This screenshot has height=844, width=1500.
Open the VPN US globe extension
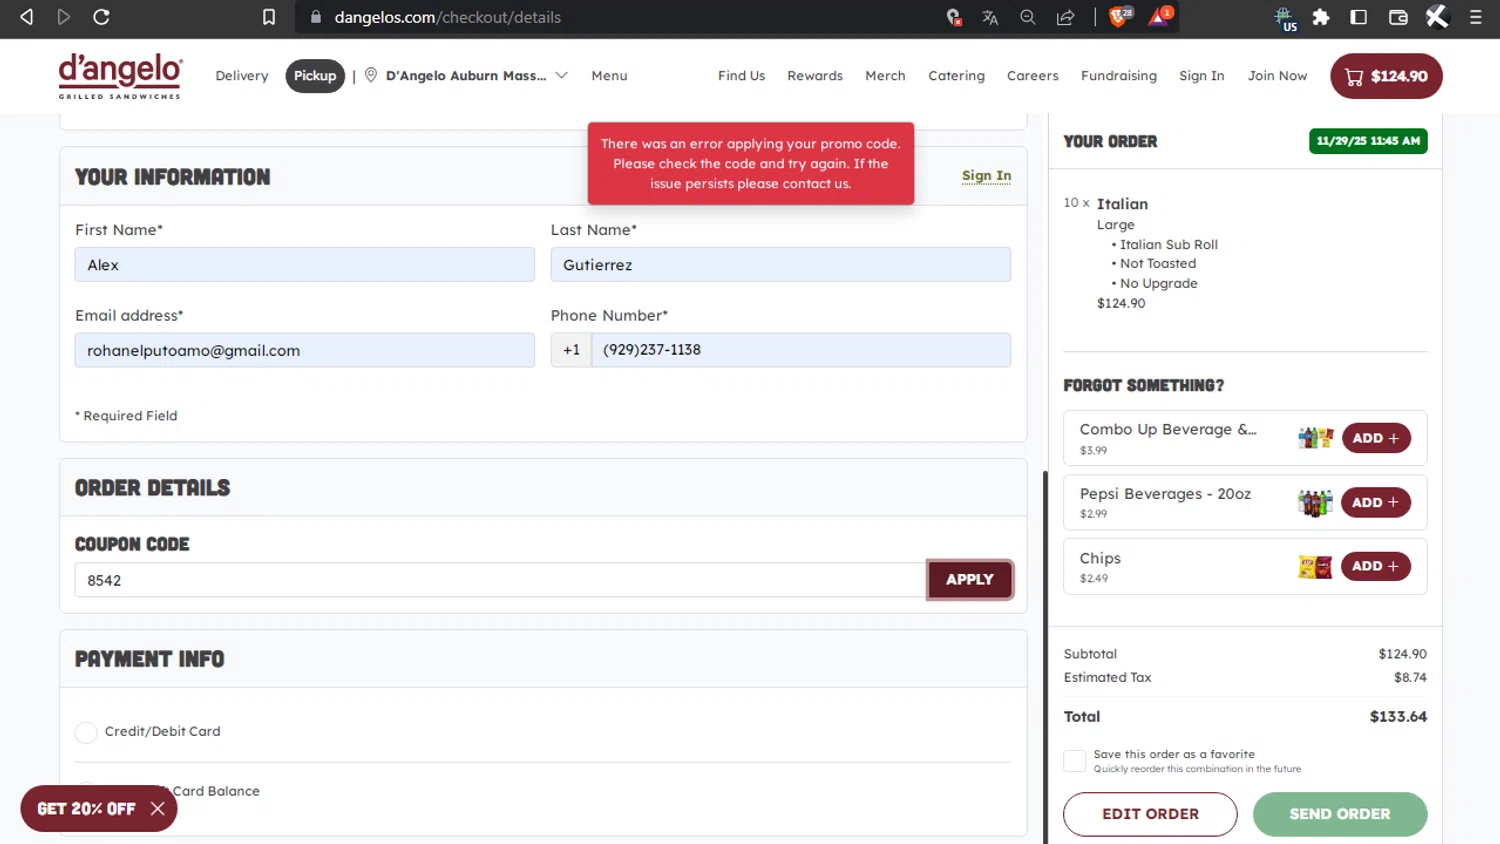(1285, 18)
